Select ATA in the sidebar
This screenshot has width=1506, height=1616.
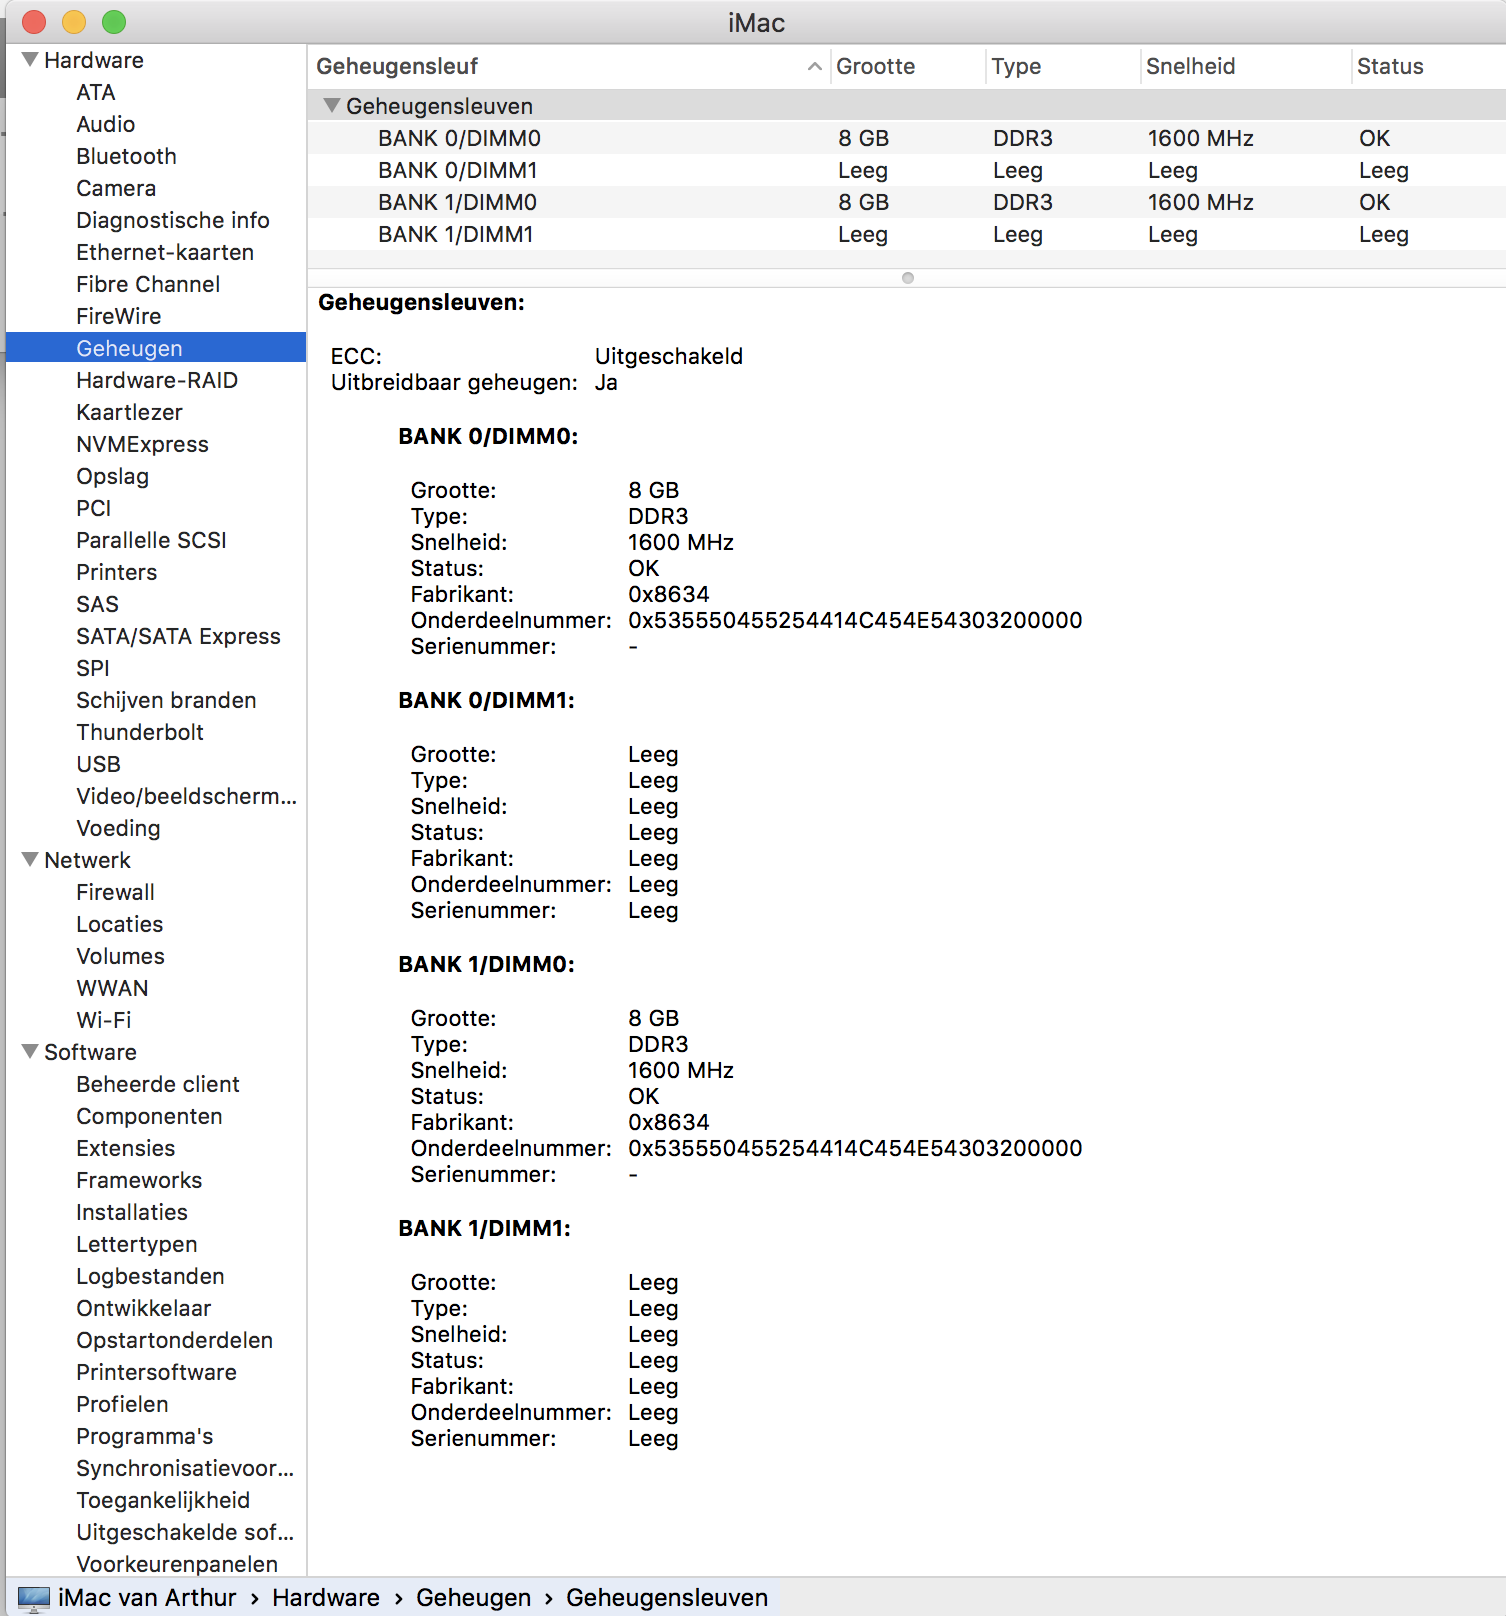tap(96, 92)
